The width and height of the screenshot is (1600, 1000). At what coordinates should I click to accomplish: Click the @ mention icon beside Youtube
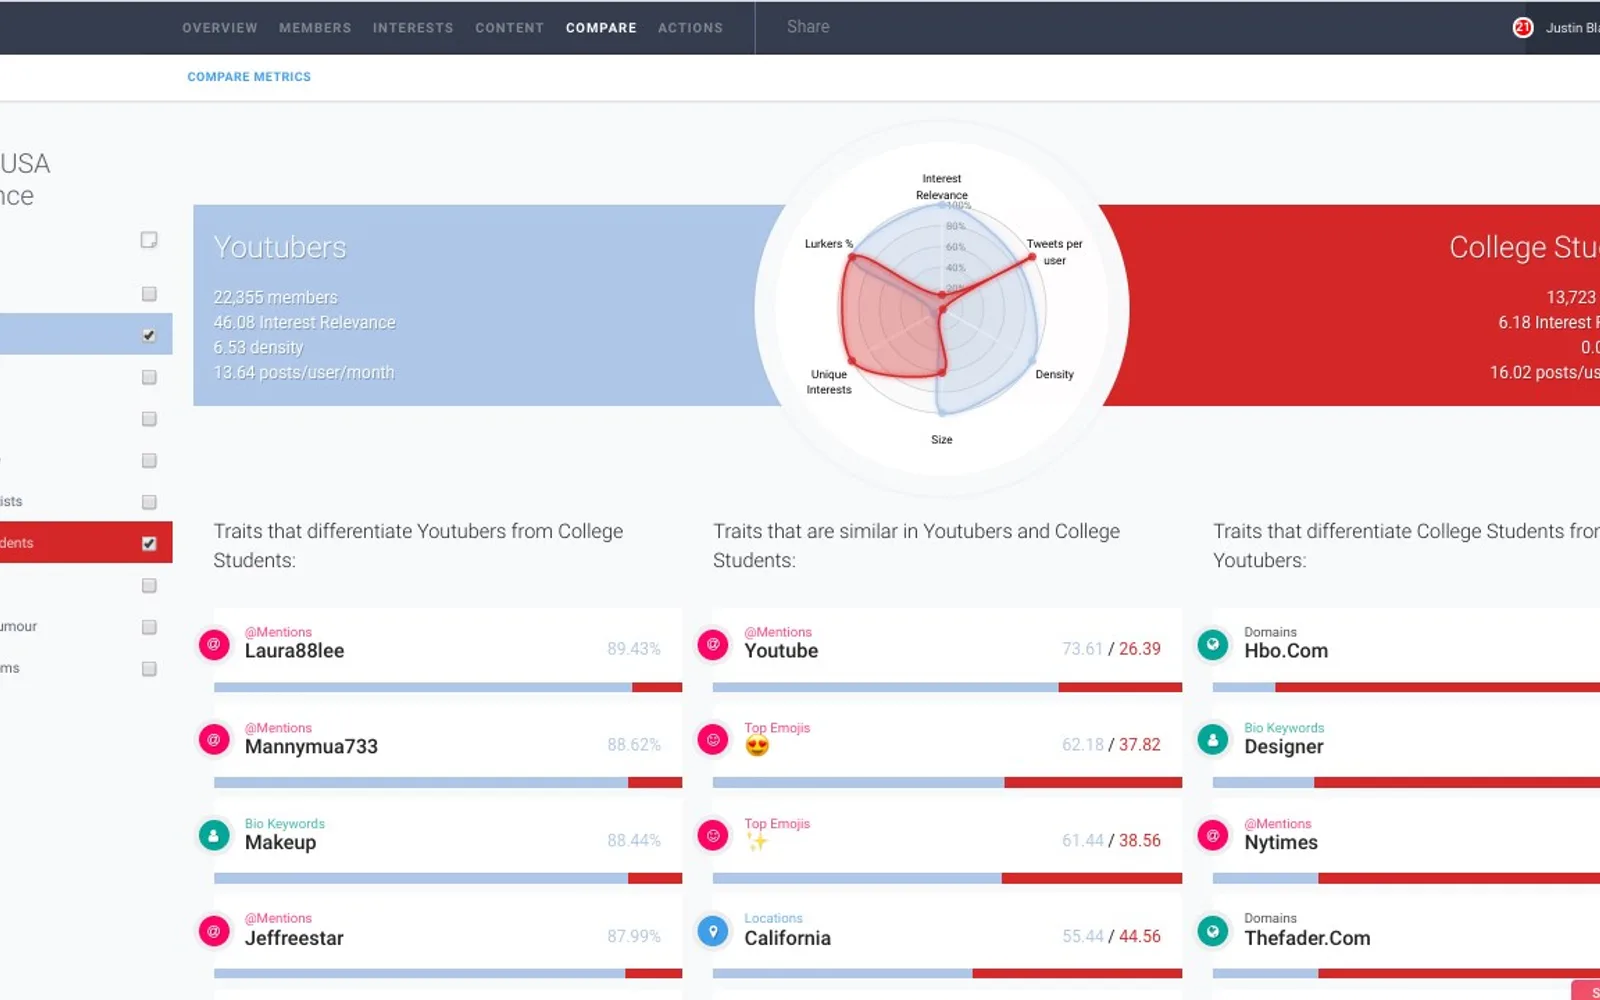pos(713,645)
